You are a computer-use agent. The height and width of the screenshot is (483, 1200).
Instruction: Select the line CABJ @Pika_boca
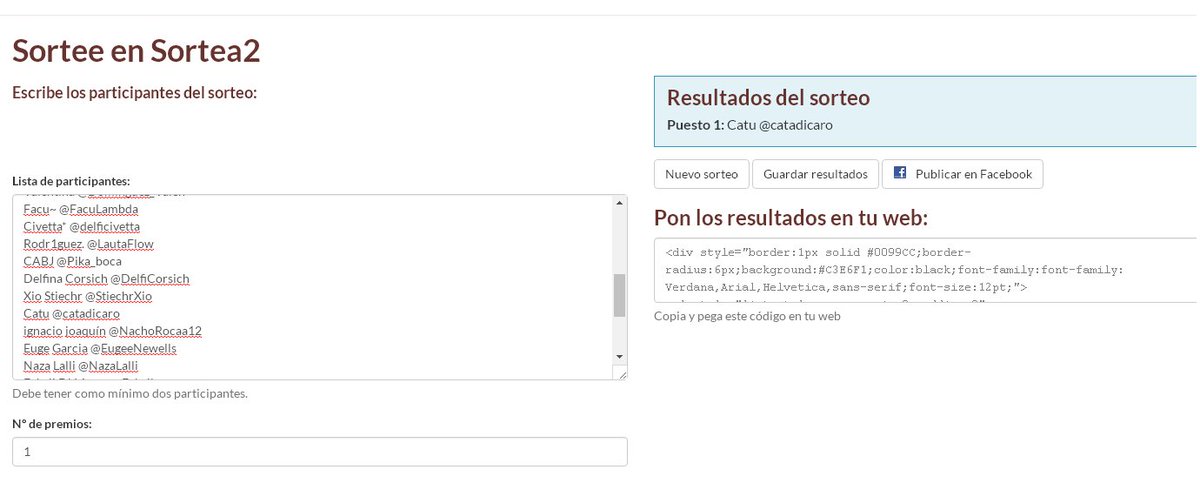pos(72,261)
